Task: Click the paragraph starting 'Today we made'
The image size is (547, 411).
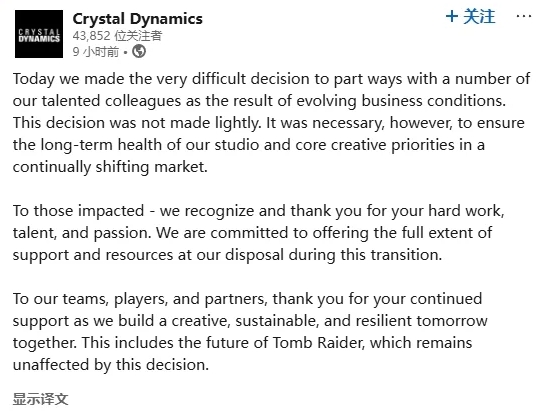Action: pyautogui.click(x=271, y=123)
